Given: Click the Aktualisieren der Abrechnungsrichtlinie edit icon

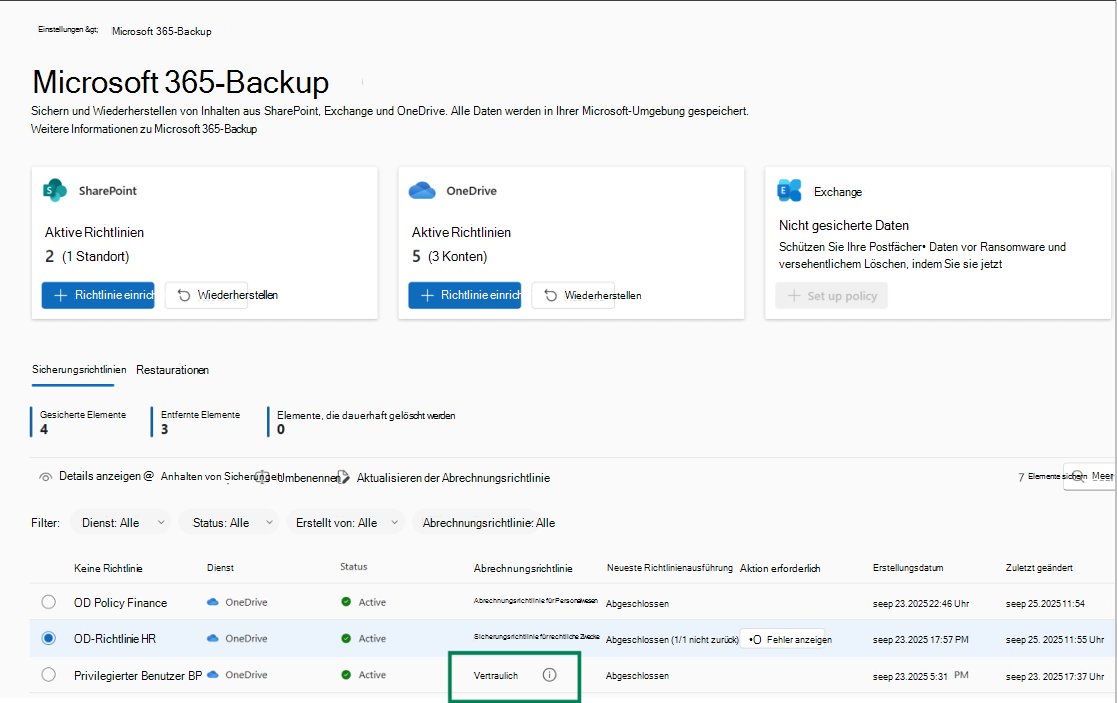Looking at the screenshot, I should click(343, 477).
